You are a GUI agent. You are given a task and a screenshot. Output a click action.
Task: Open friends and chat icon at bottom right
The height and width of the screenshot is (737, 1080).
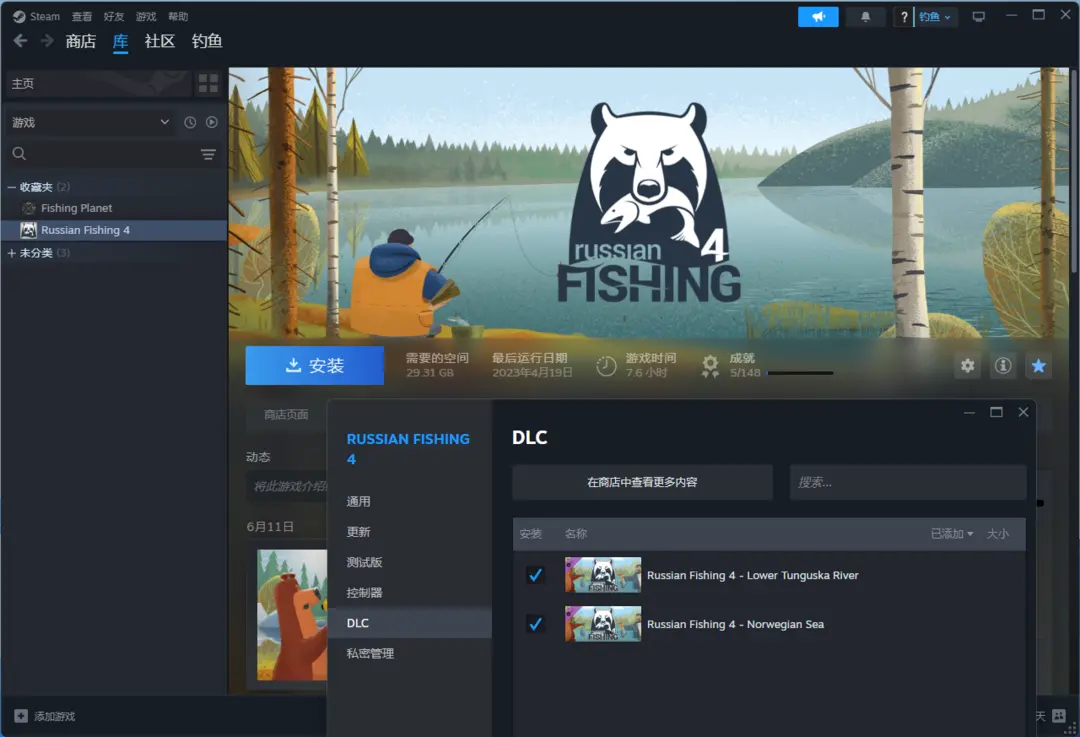tap(1059, 716)
